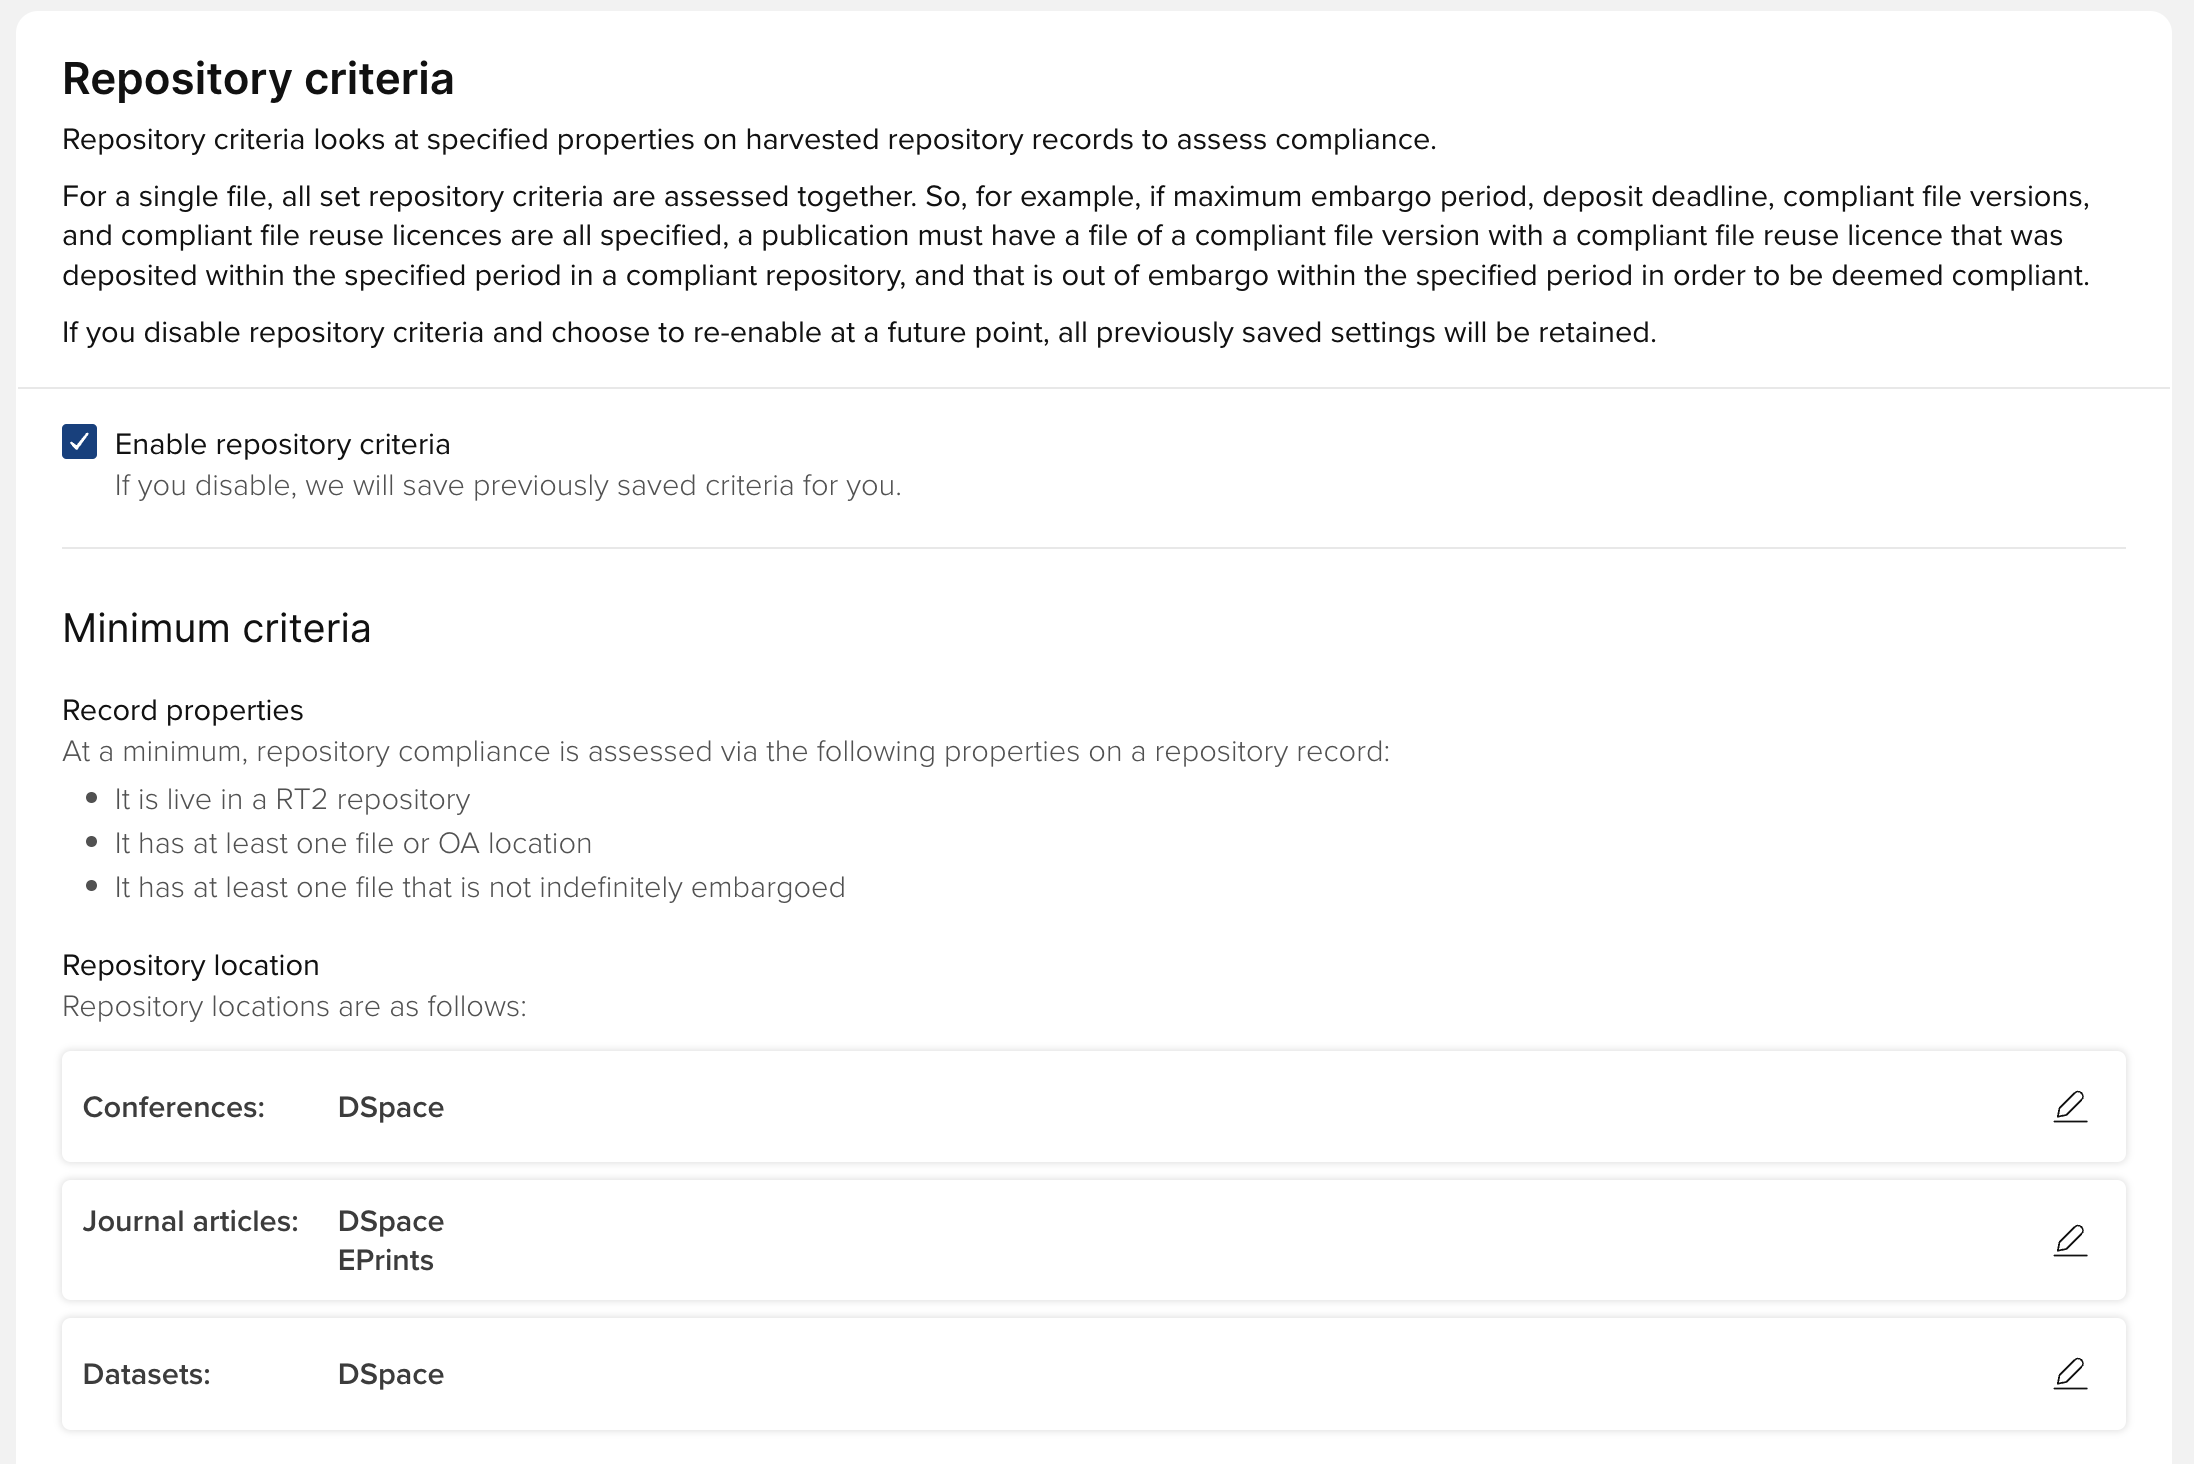Uncheck the Enable repository criteria checkbox
The width and height of the screenshot is (2194, 1464).
80,442
